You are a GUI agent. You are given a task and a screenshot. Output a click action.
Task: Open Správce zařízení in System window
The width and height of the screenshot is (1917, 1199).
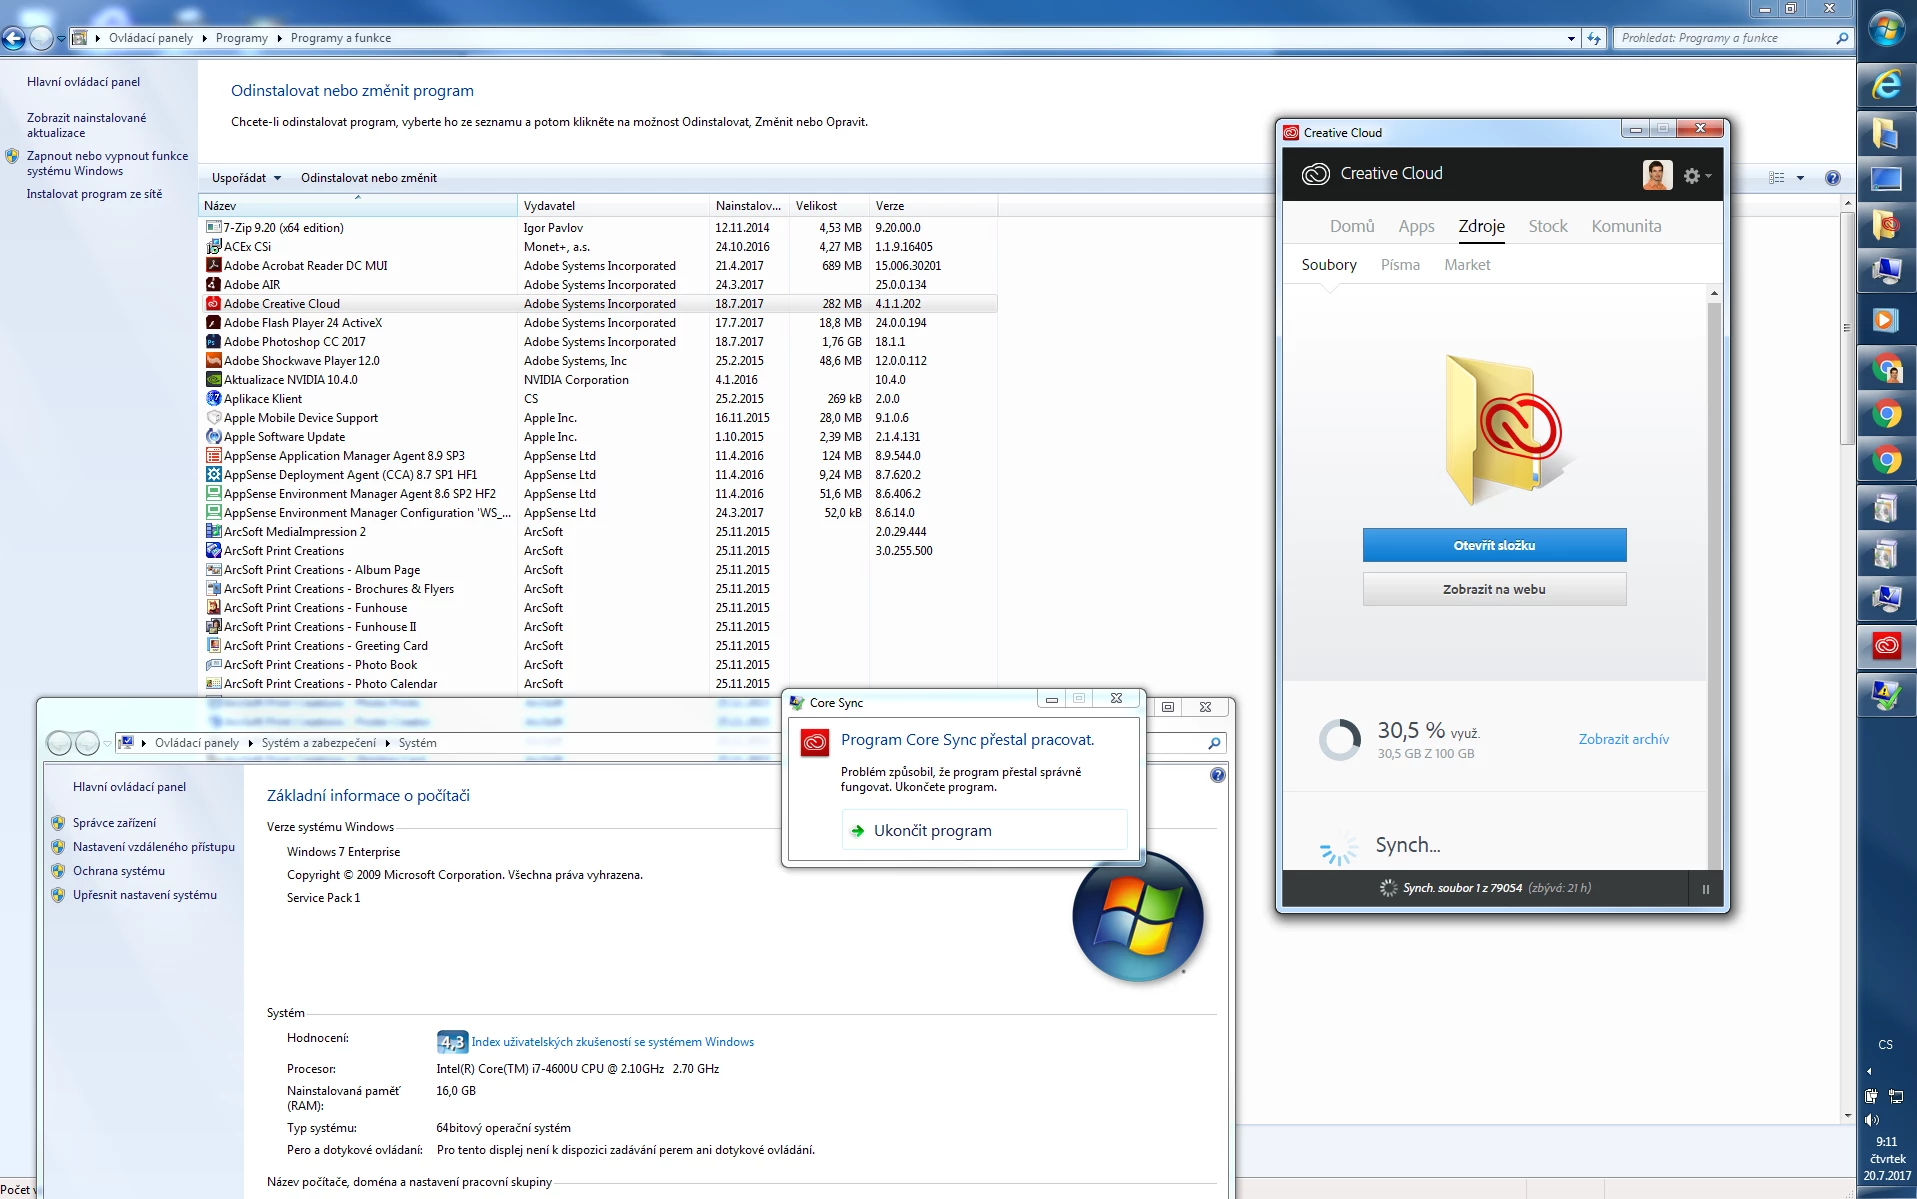(114, 823)
